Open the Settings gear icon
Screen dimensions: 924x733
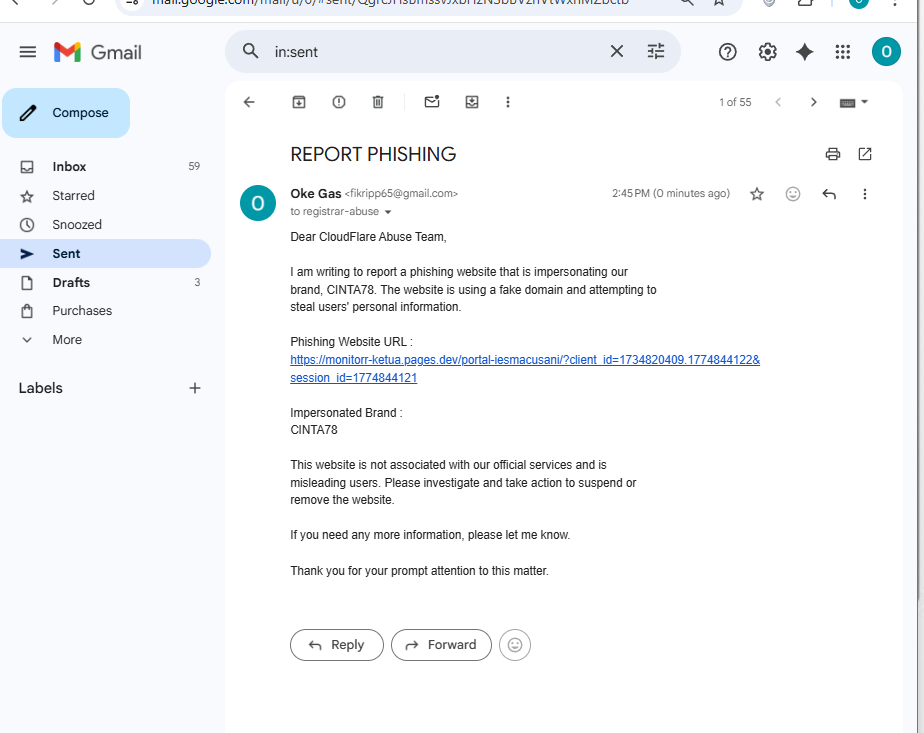[767, 52]
